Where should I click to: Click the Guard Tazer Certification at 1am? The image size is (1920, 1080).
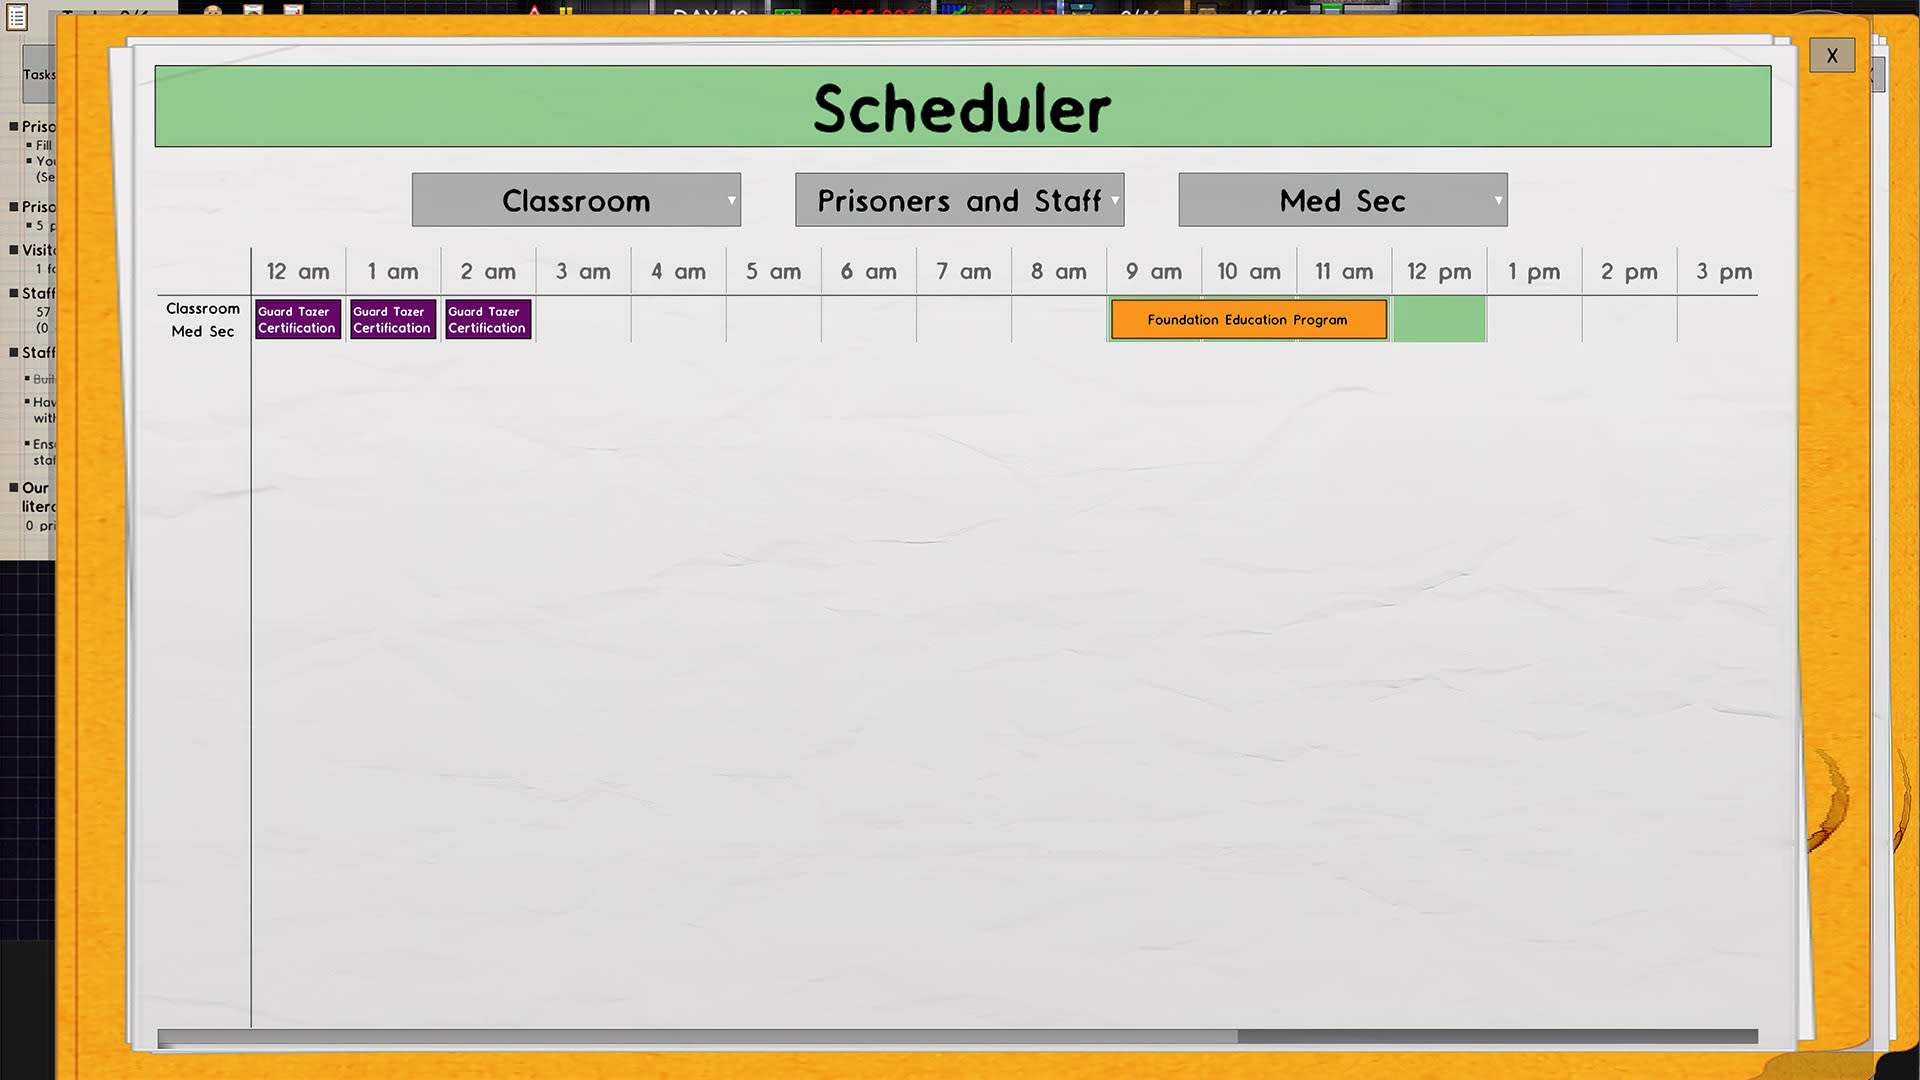tap(392, 319)
